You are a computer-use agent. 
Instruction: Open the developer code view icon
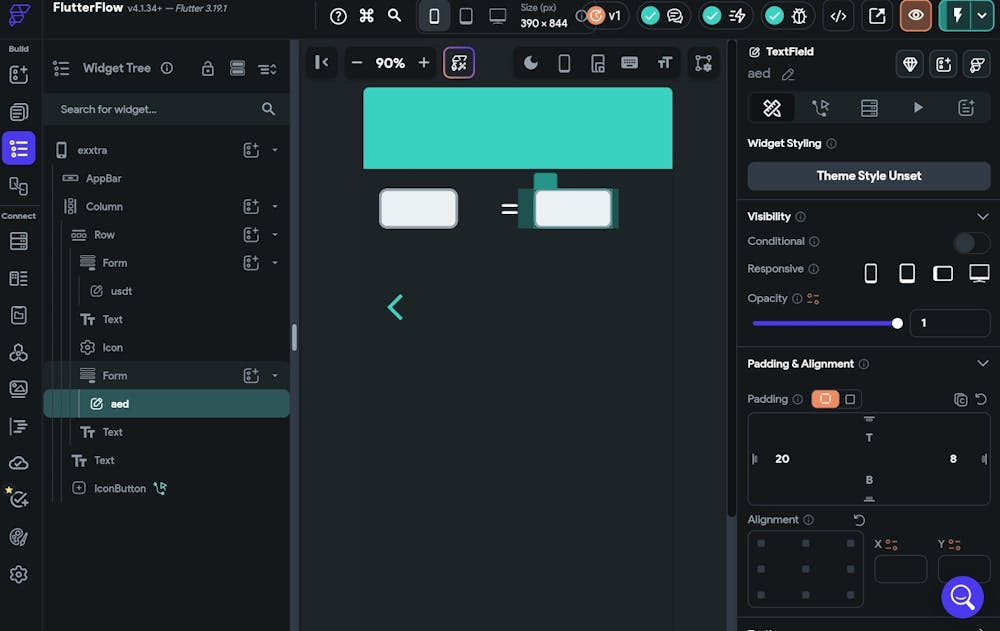click(838, 16)
